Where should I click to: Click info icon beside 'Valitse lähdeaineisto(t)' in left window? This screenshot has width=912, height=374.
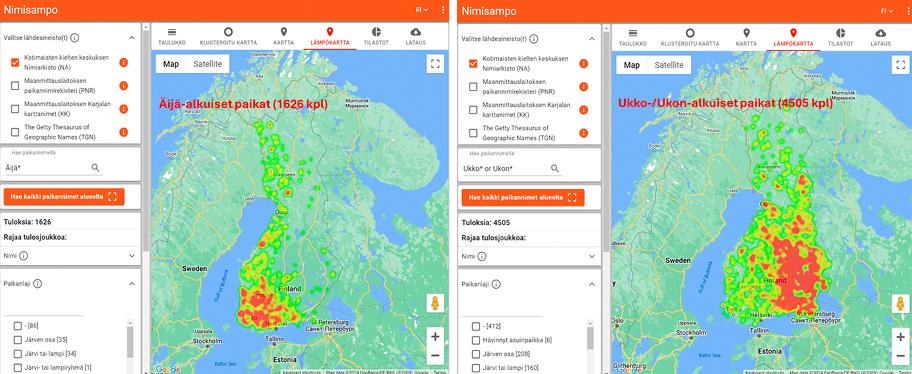pyautogui.click(x=75, y=38)
